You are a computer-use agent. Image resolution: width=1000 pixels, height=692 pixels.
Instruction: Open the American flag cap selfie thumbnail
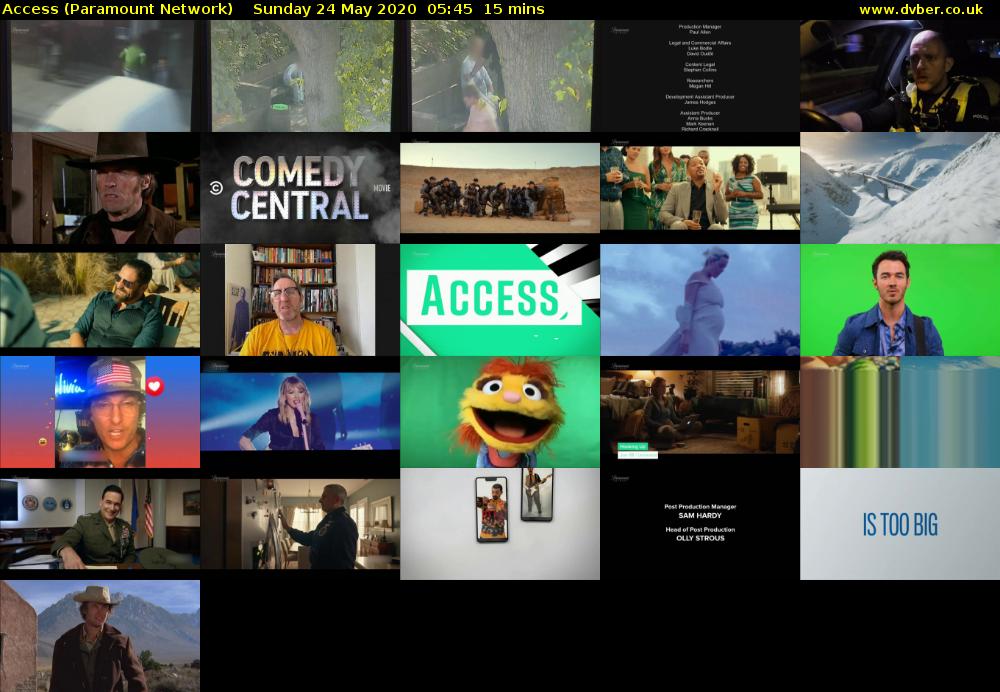coord(100,412)
